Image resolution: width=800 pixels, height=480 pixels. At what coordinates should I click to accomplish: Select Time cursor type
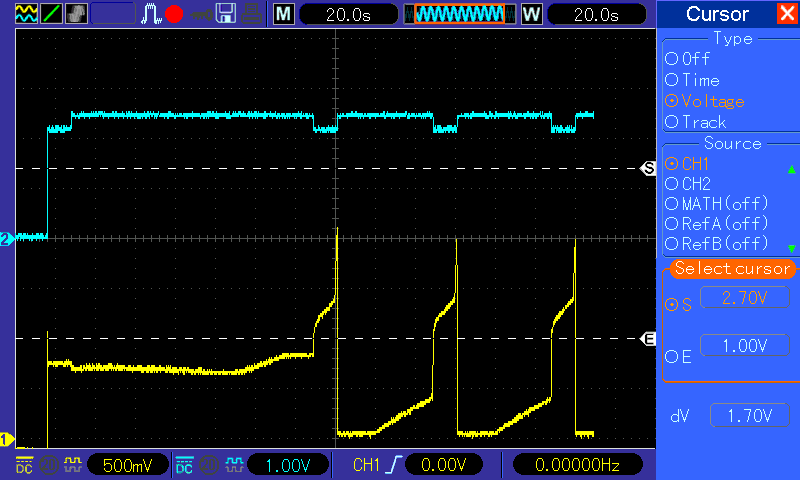point(692,80)
